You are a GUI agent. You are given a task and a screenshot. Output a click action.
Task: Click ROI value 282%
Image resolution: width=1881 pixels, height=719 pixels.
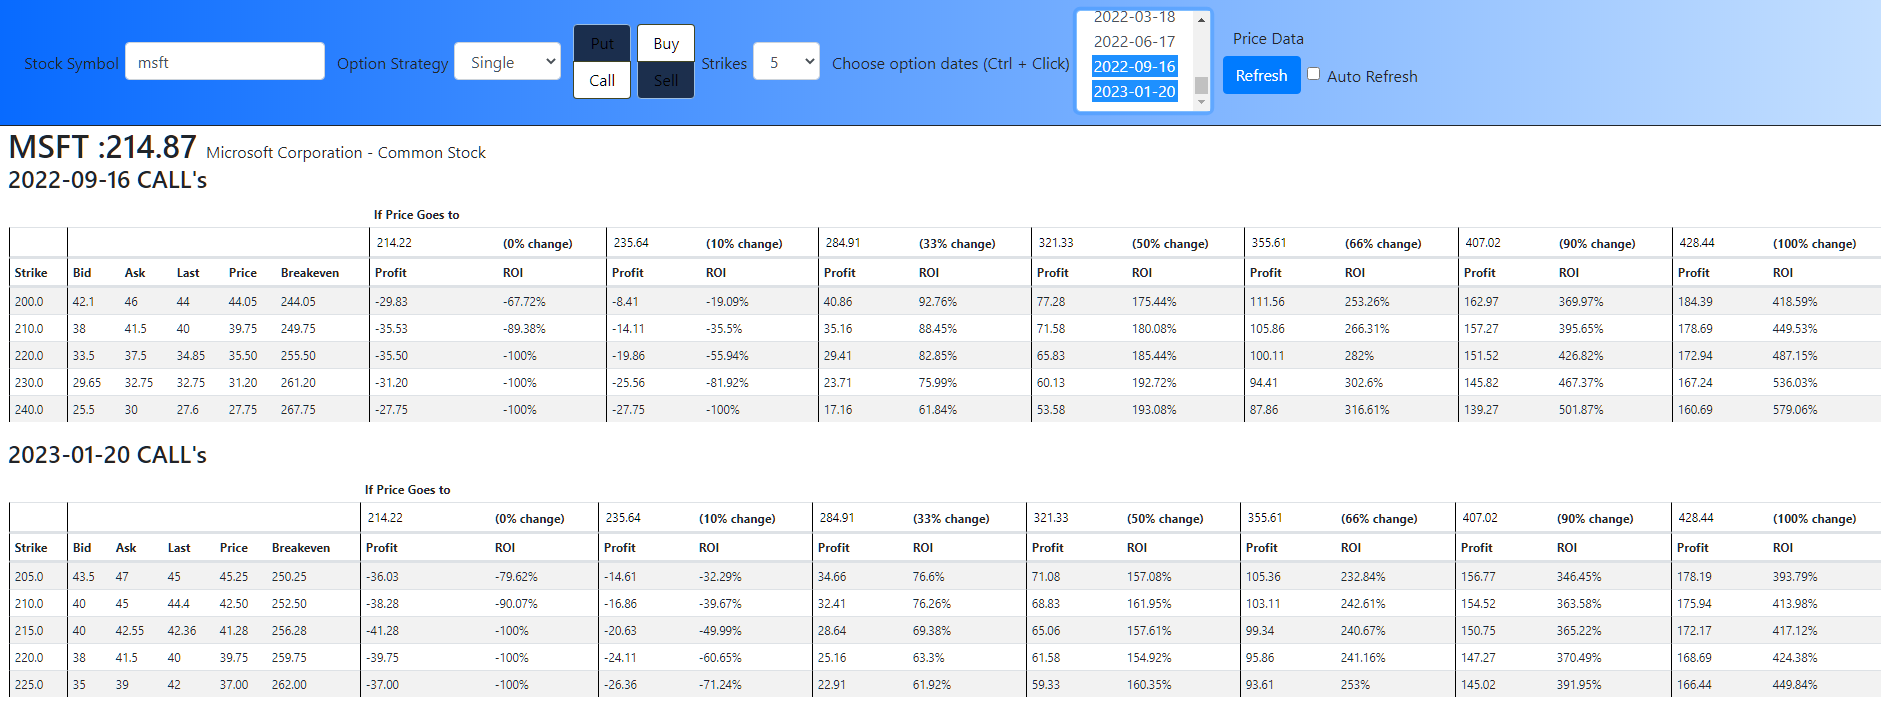[x=1359, y=355]
